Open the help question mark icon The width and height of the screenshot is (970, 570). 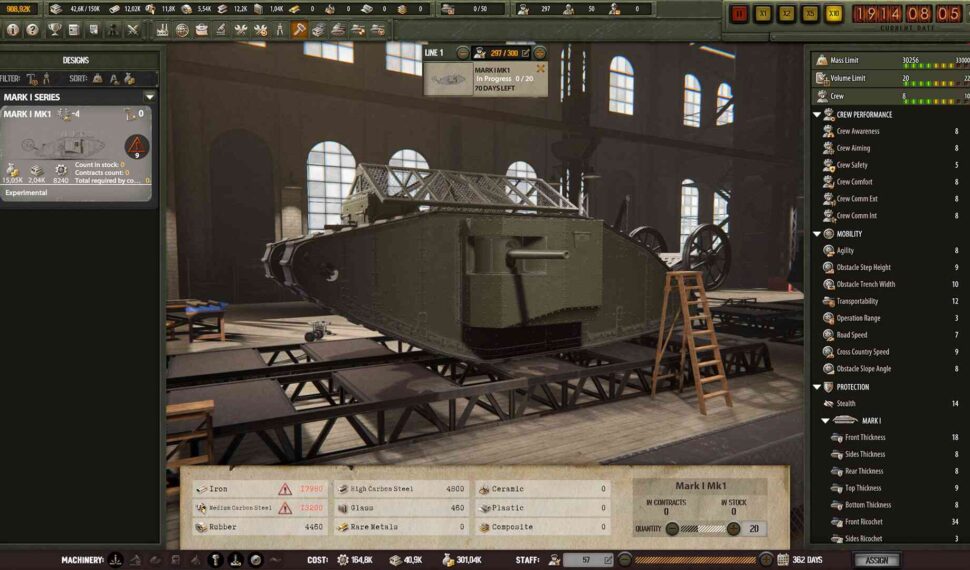[x=33, y=30]
